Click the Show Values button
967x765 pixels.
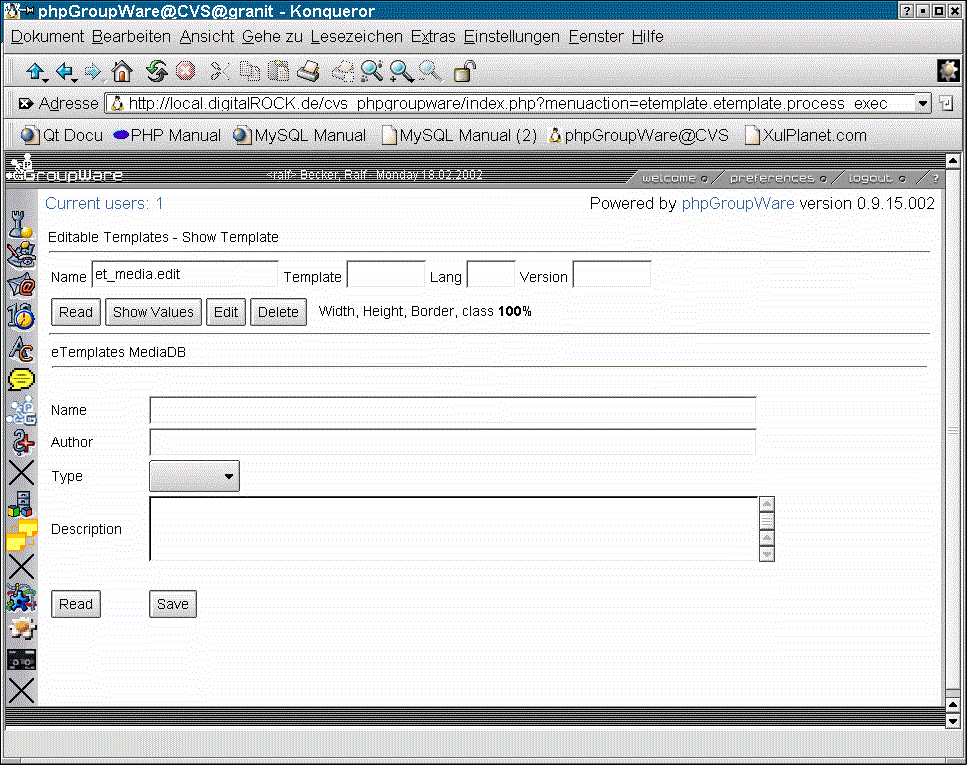(153, 312)
